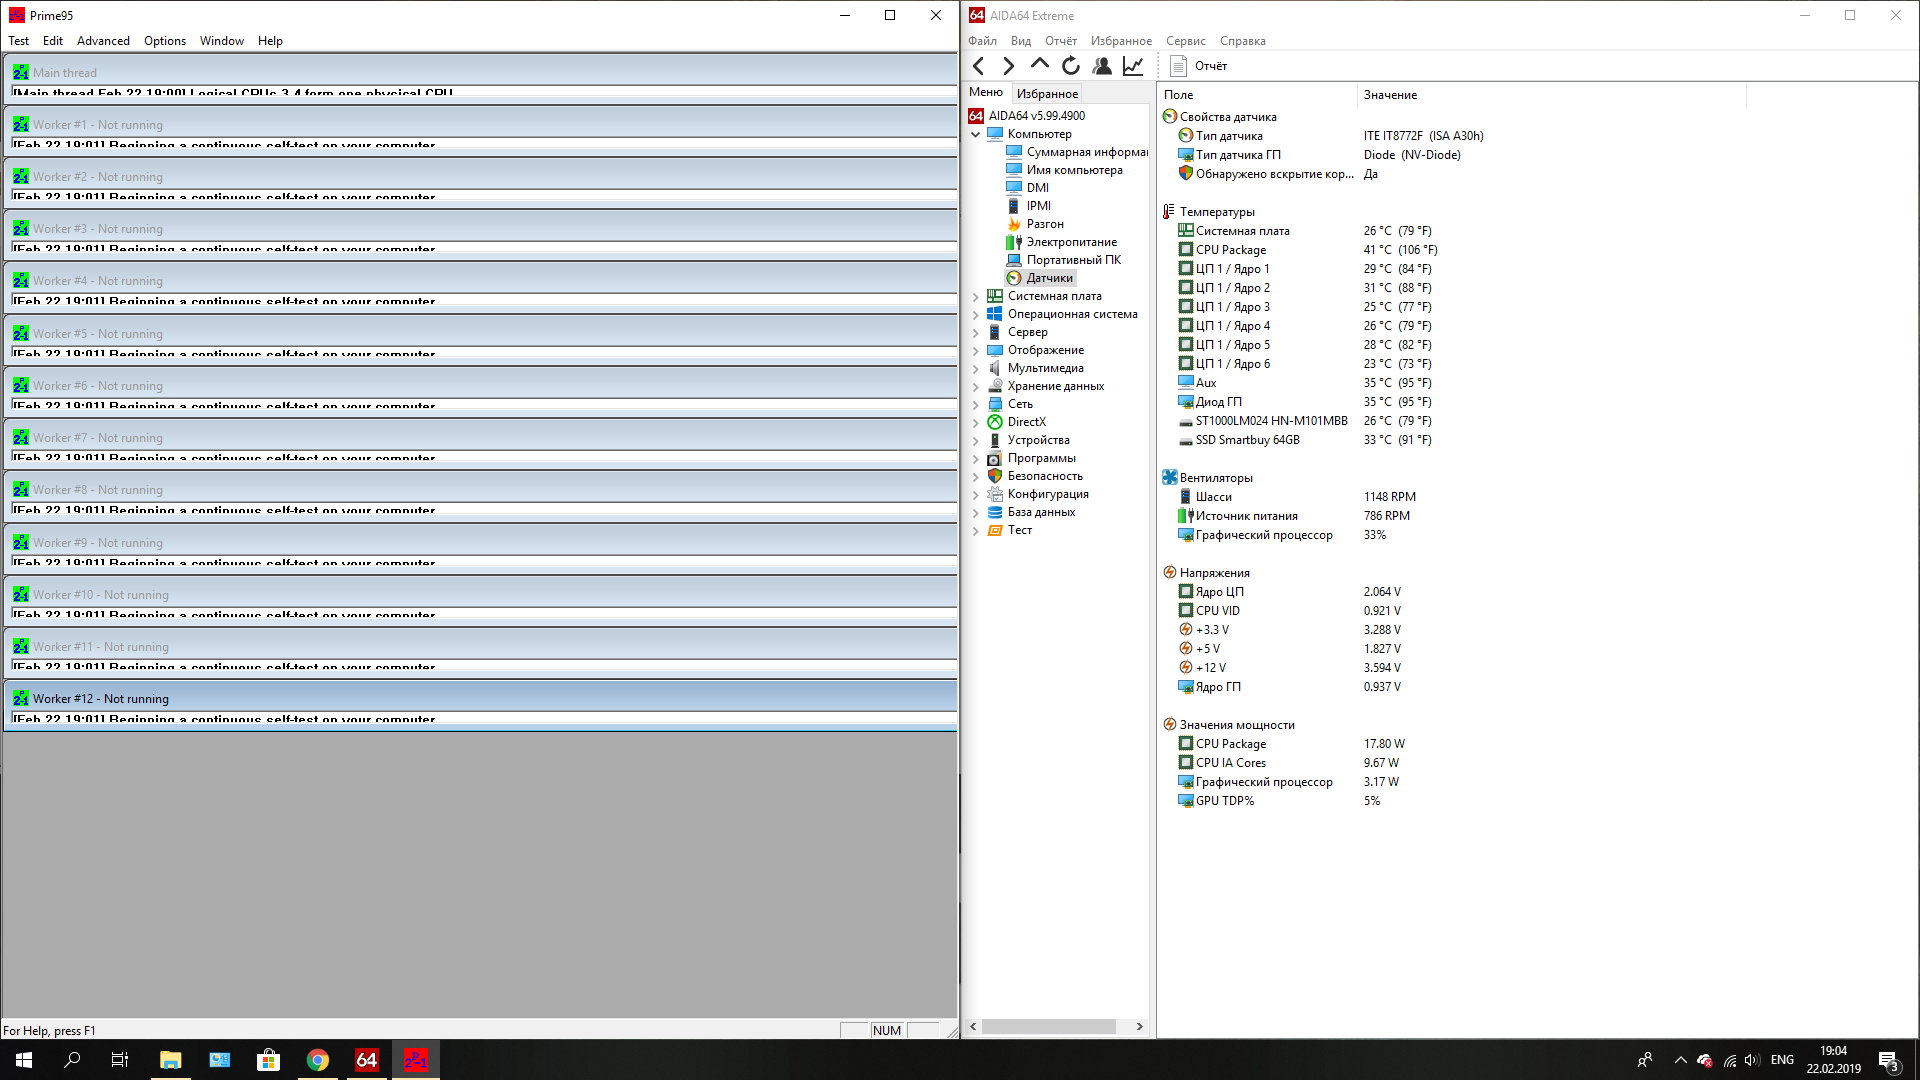Expand the Системная плата tree node
The height and width of the screenshot is (1080, 1920).
(976, 297)
